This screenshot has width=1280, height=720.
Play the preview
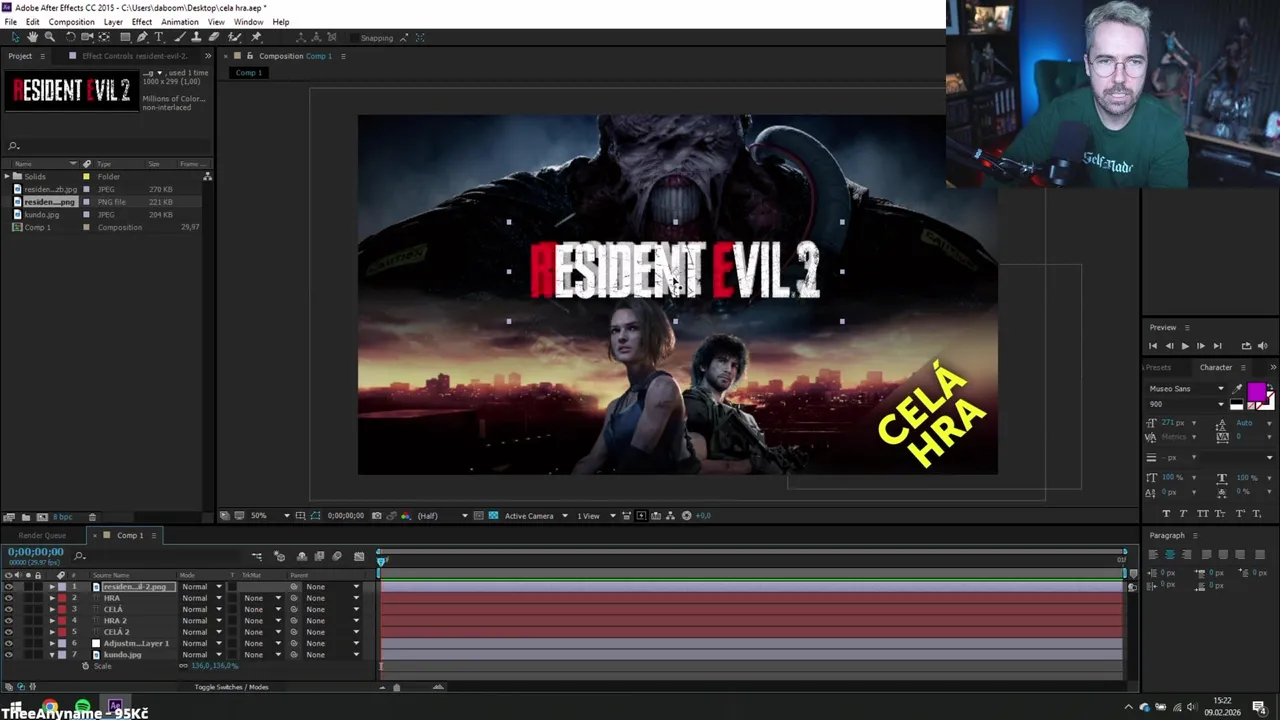1185,346
